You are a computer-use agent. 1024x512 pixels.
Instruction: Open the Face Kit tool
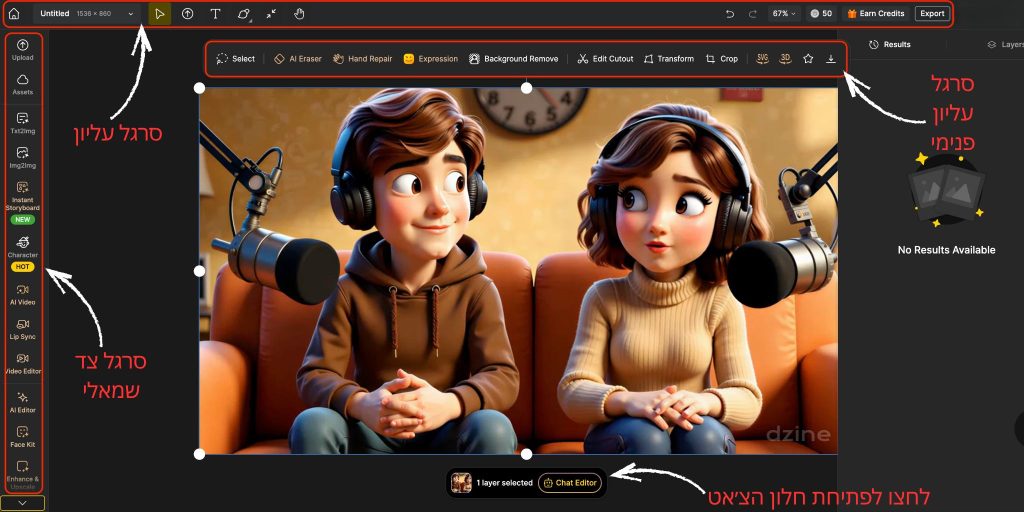tap(23, 436)
